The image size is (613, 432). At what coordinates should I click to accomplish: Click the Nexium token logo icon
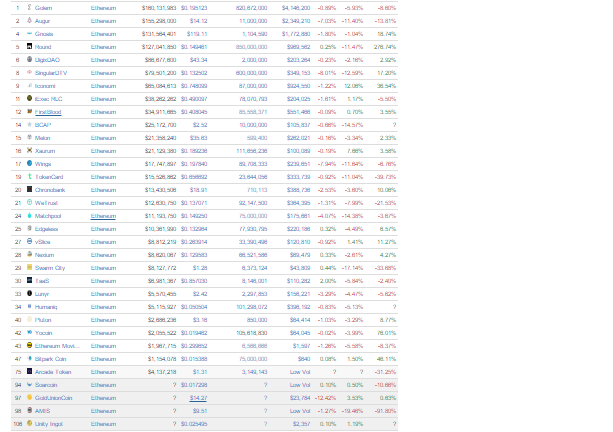[x=29, y=254]
